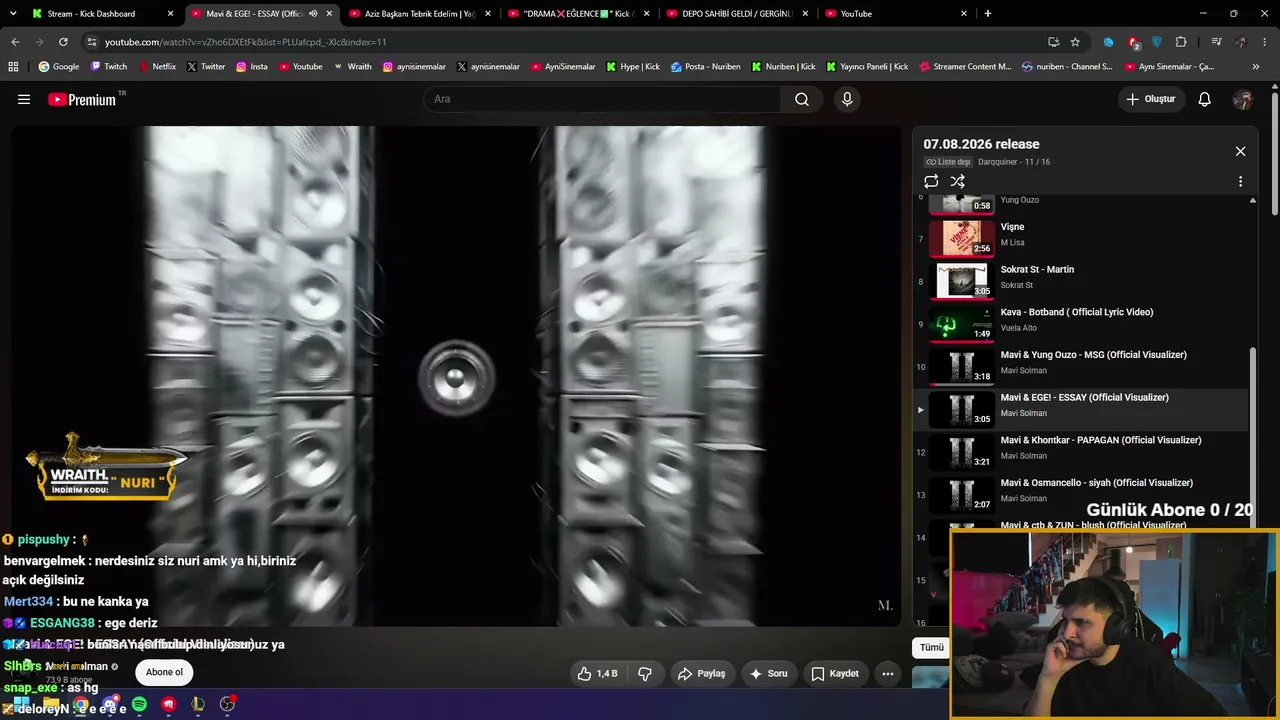The height and width of the screenshot is (720, 1280).
Task: Open the Riot Client taskbar icon
Action: coord(168,704)
